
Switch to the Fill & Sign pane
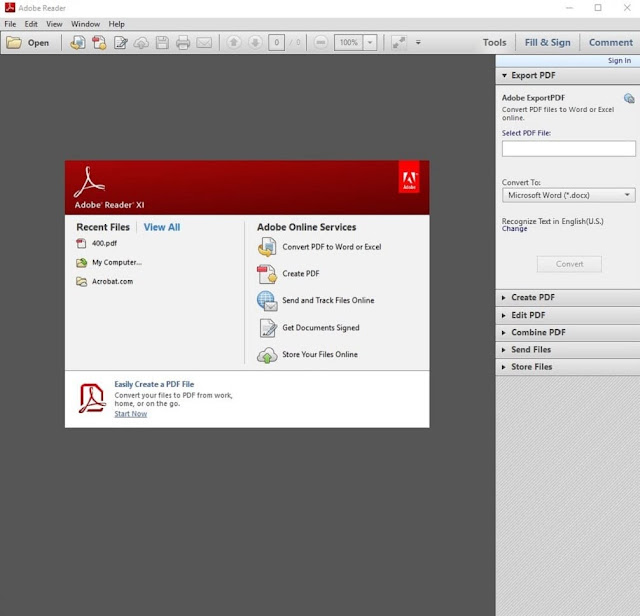click(547, 43)
